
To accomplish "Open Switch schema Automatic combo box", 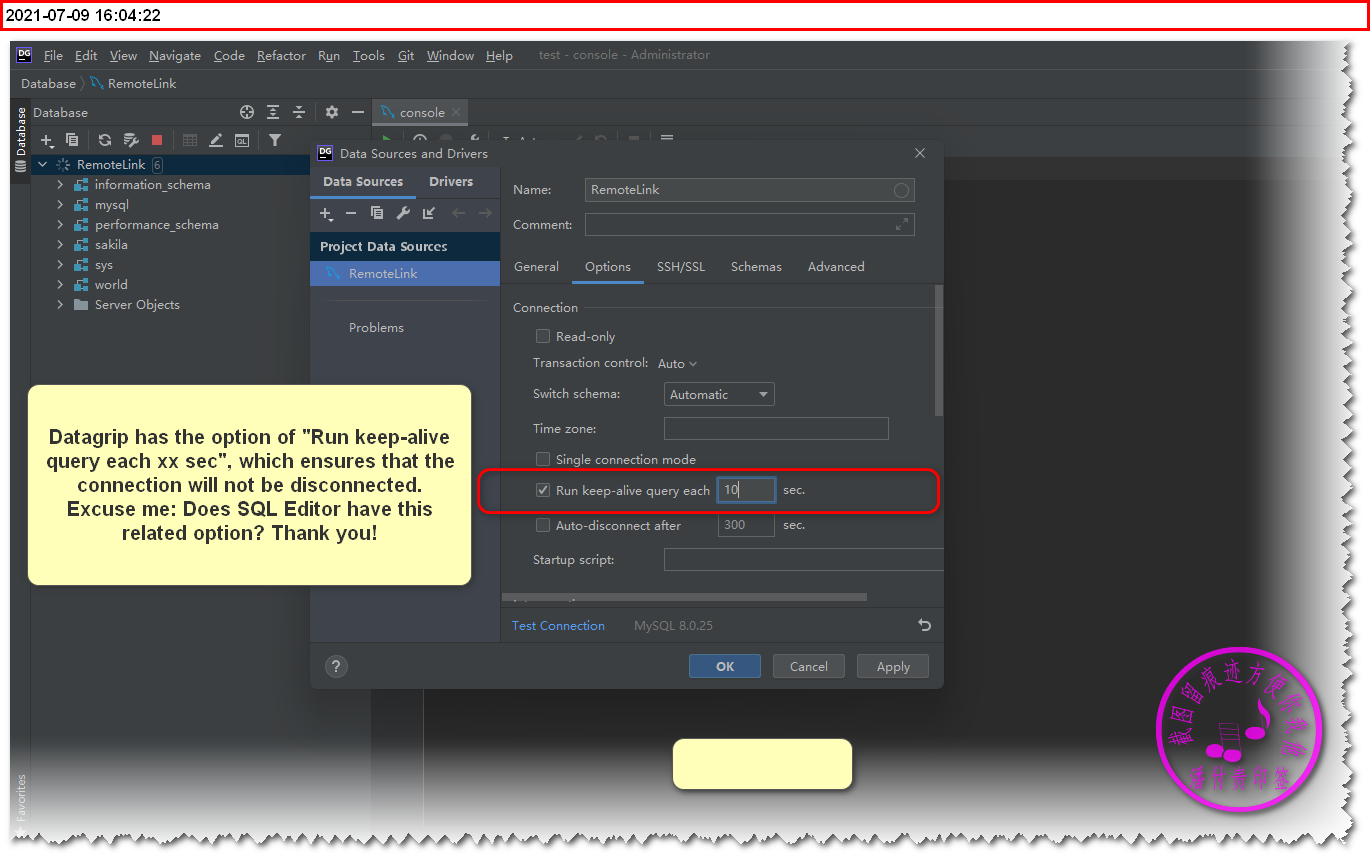I will (x=719, y=395).
